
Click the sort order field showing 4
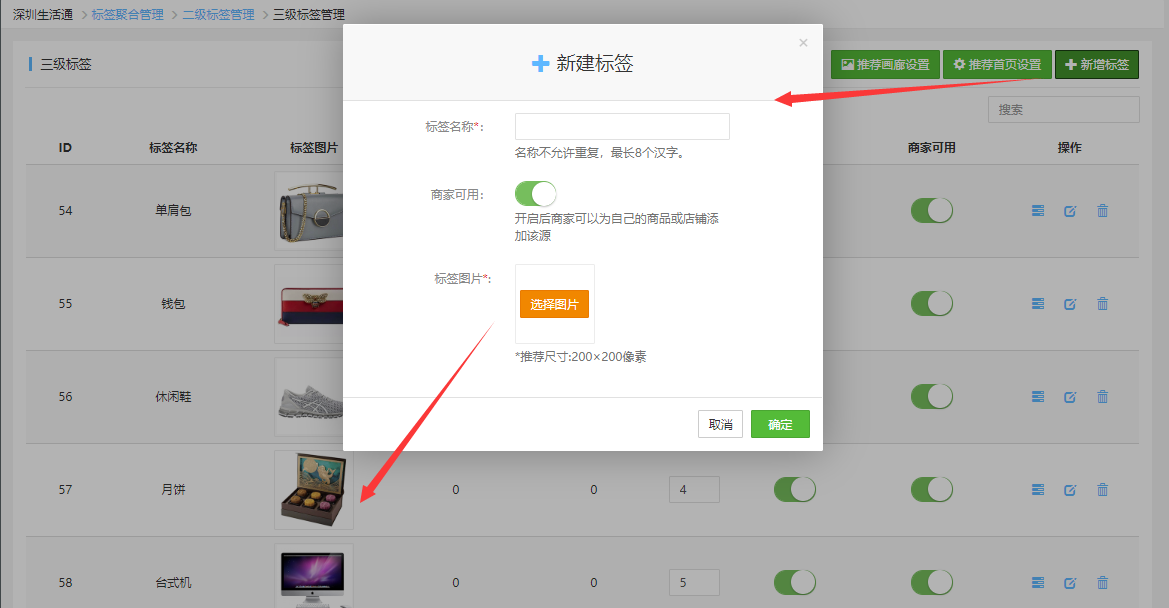point(694,490)
